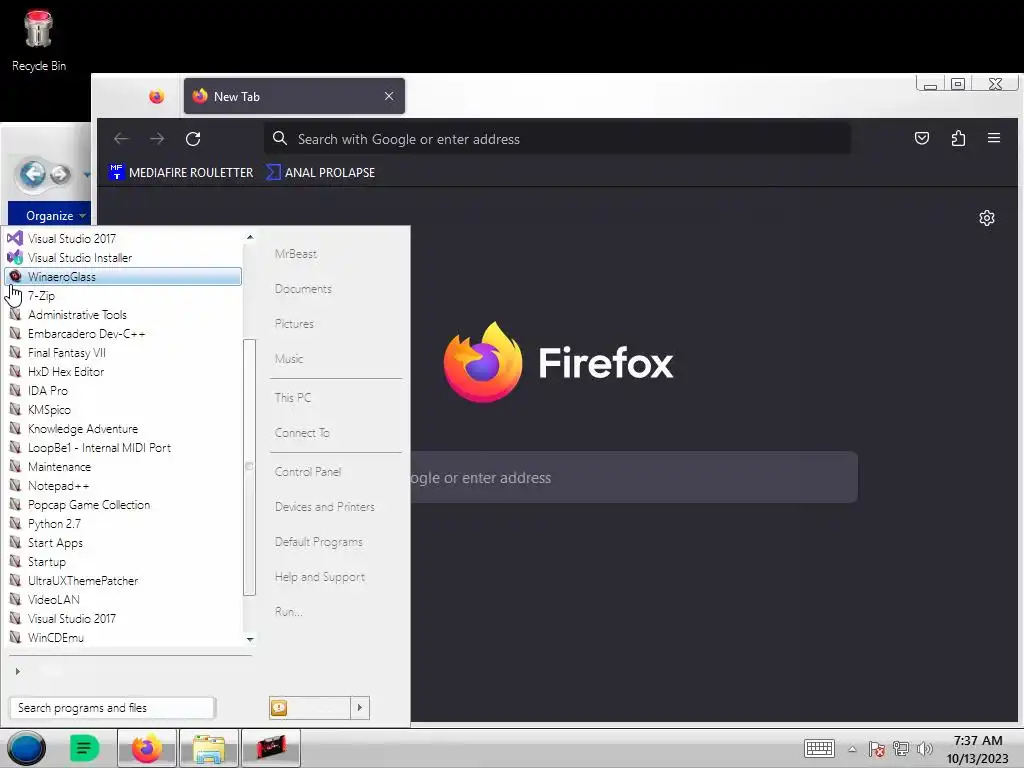Expand the Maintenance folder
This screenshot has width=1024, height=768.
(123, 466)
